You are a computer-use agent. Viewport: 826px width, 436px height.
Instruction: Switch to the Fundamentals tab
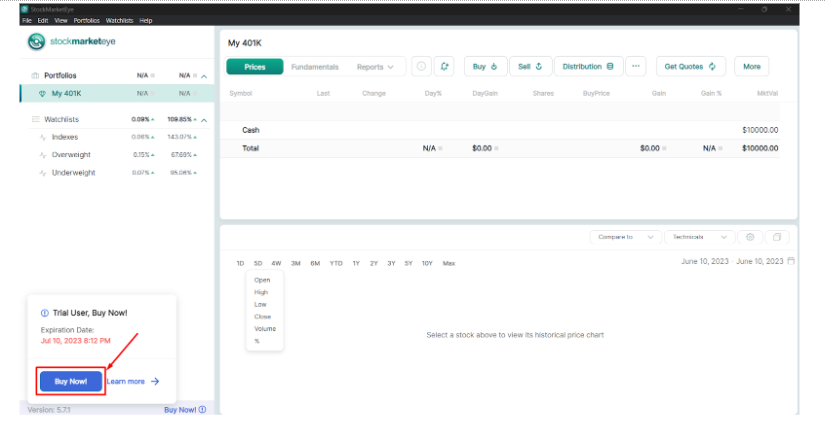(315, 67)
